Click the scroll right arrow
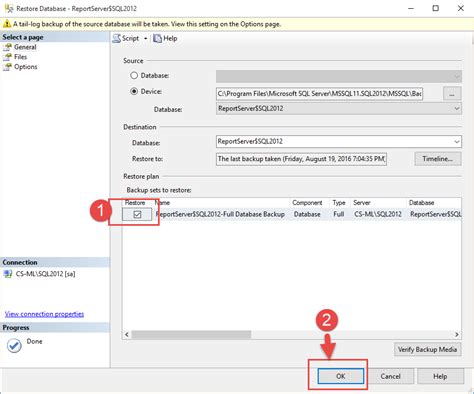Viewport: 474px width, 394px height. point(457,334)
